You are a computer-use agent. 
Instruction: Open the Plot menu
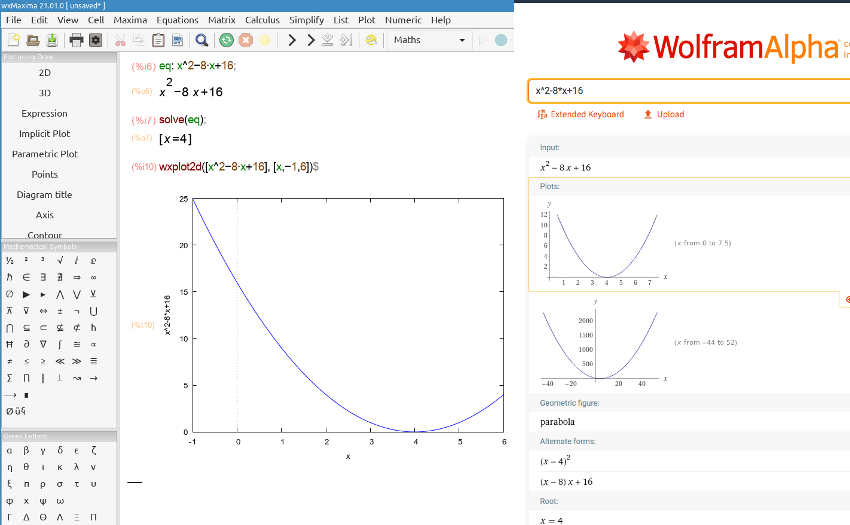(x=366, y=20)
